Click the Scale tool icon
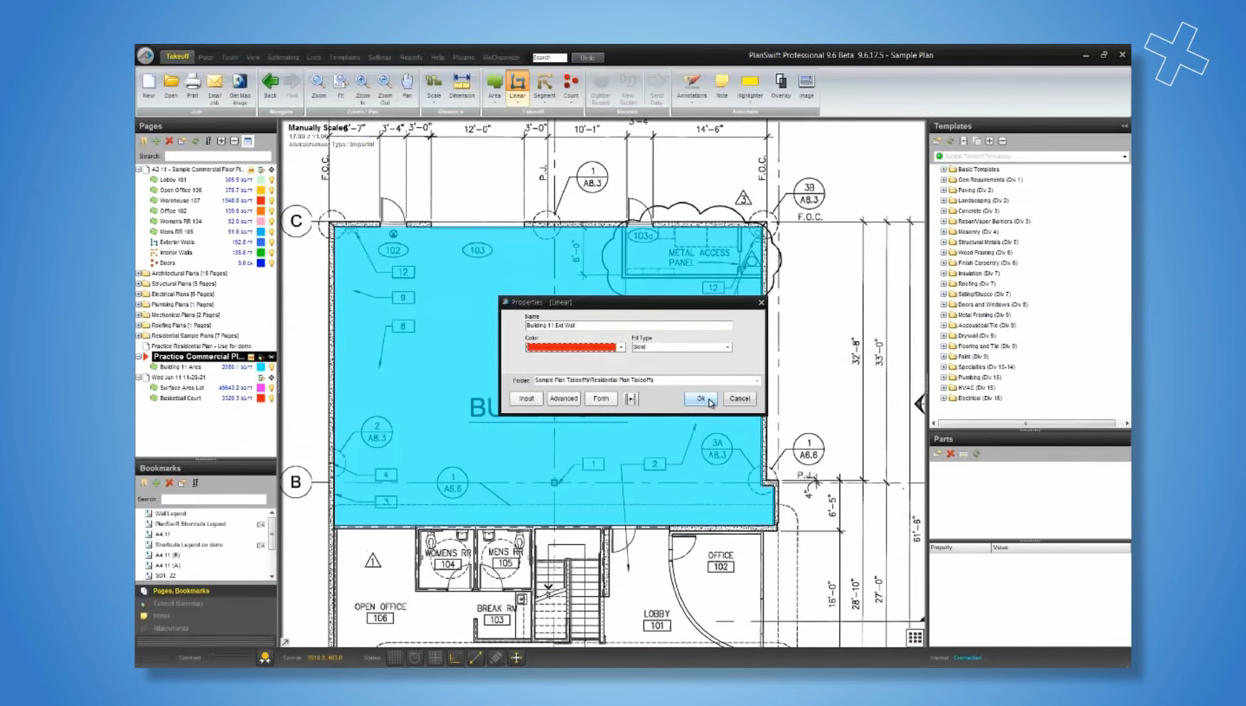This screenshot has width=1246, height=706. point(433,86)
